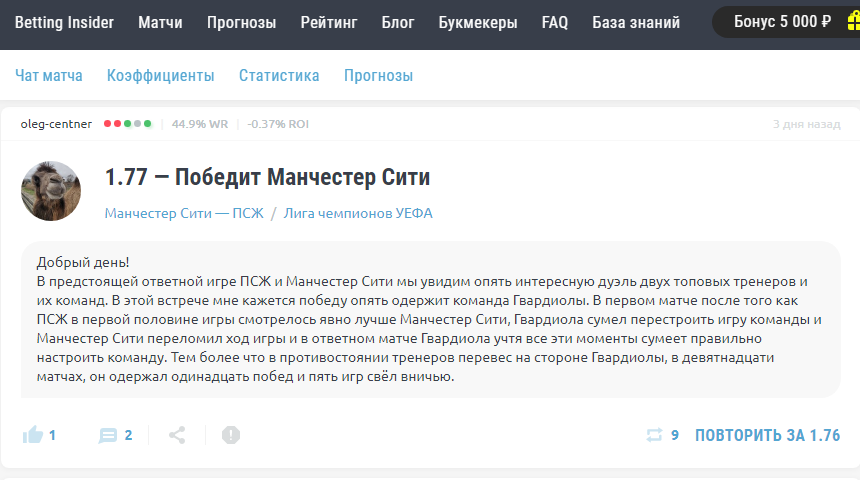The height and width of the screenshot is (480, 860).
Task: Click the share icon under the prediction
Action: tap(177, 435)
